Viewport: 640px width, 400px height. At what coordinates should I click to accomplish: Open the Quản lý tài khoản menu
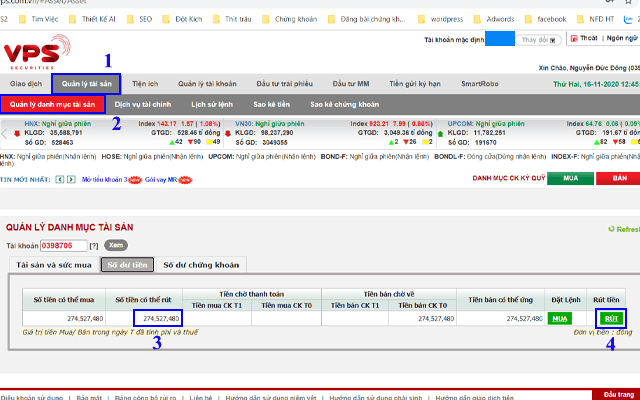click(x=207, y=84)
